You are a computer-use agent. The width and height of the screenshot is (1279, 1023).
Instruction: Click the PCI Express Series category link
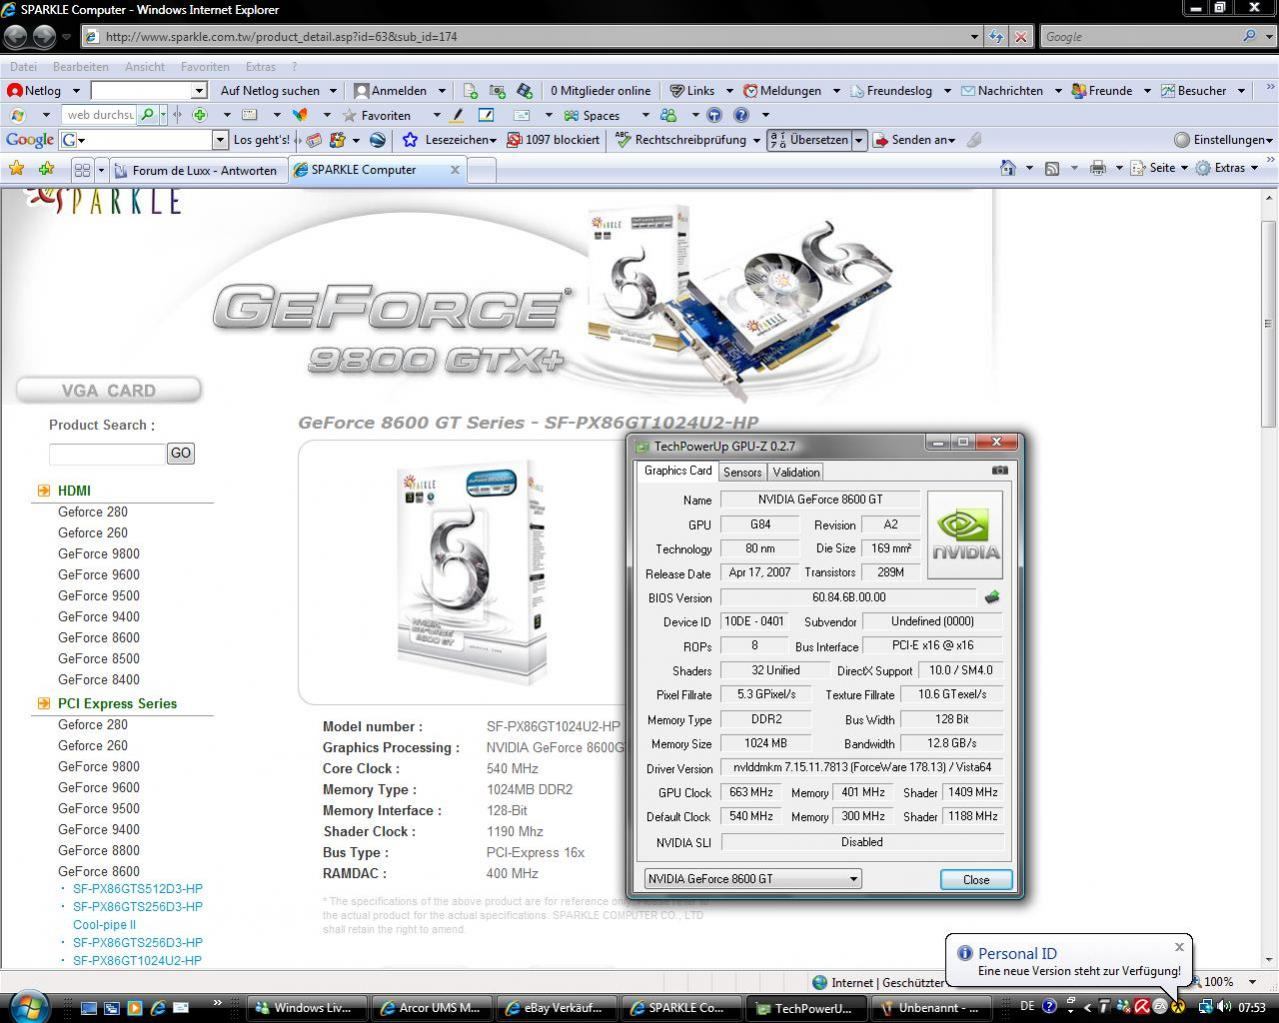click(x=117, y=703)
